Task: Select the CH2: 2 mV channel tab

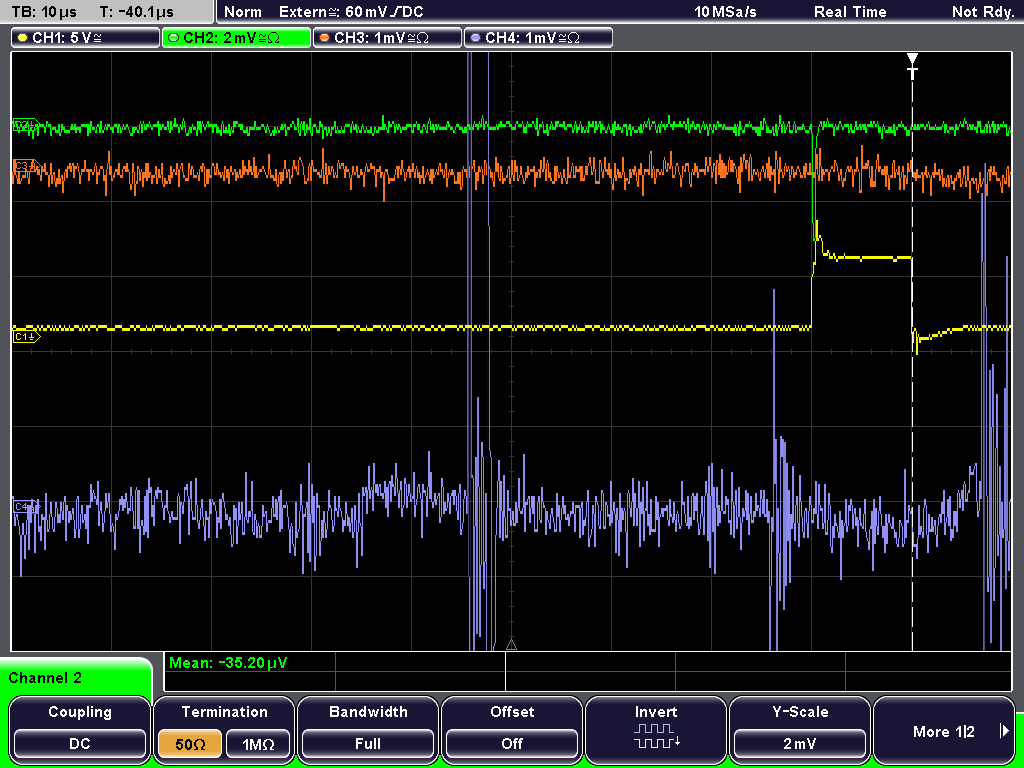Action: 236,38
